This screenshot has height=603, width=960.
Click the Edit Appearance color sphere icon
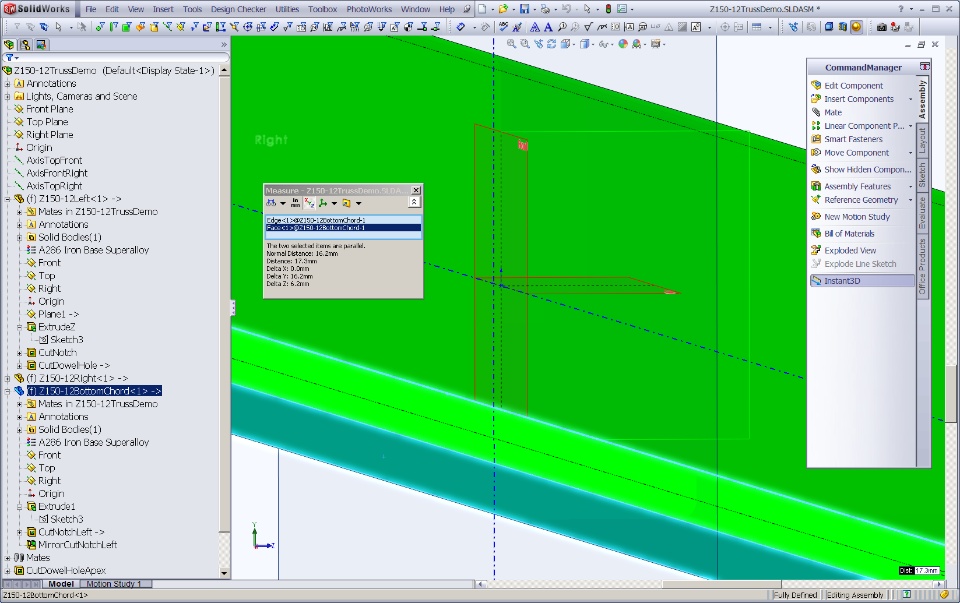point(623,44)
